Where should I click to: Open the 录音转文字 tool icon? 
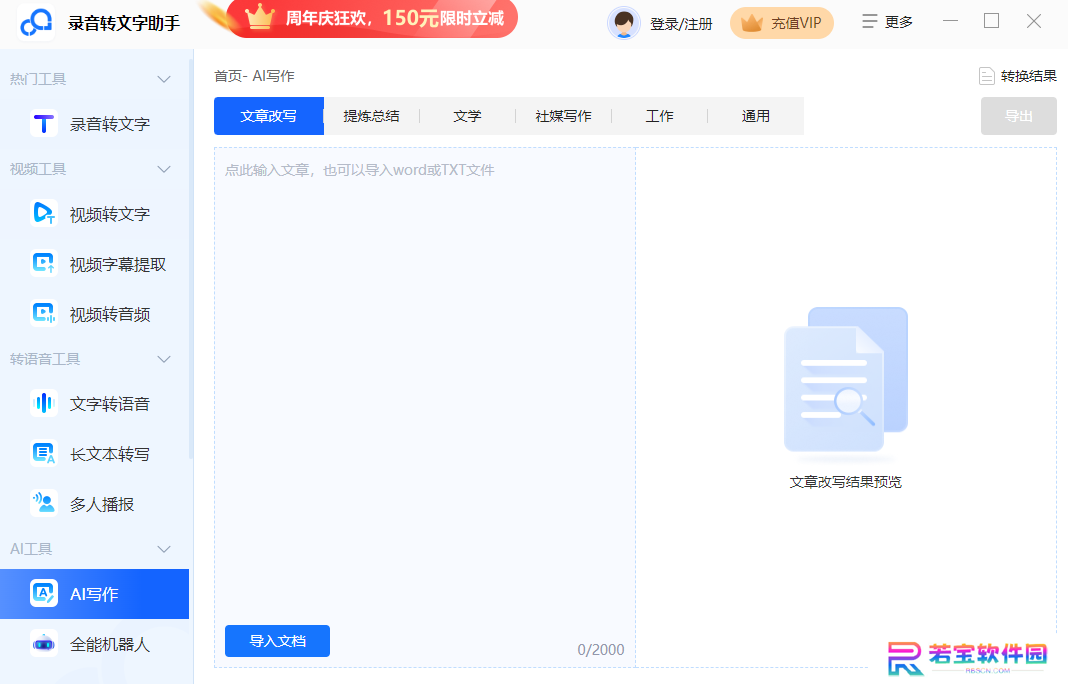pyautogui.click(x=44, y=124)
